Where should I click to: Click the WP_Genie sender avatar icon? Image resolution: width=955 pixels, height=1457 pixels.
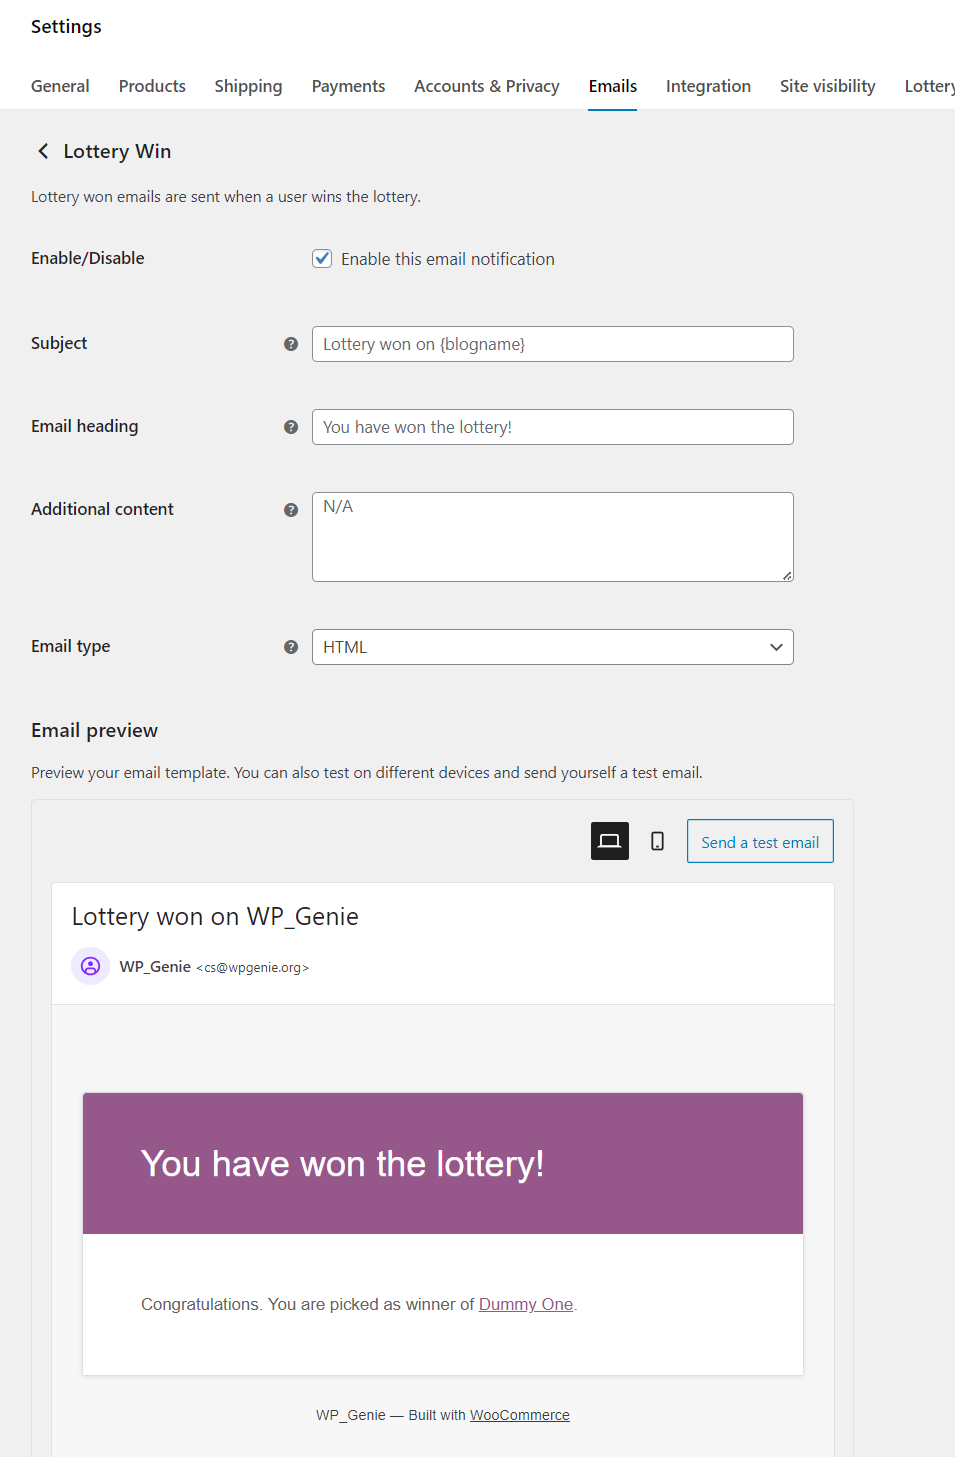[90, 966]
